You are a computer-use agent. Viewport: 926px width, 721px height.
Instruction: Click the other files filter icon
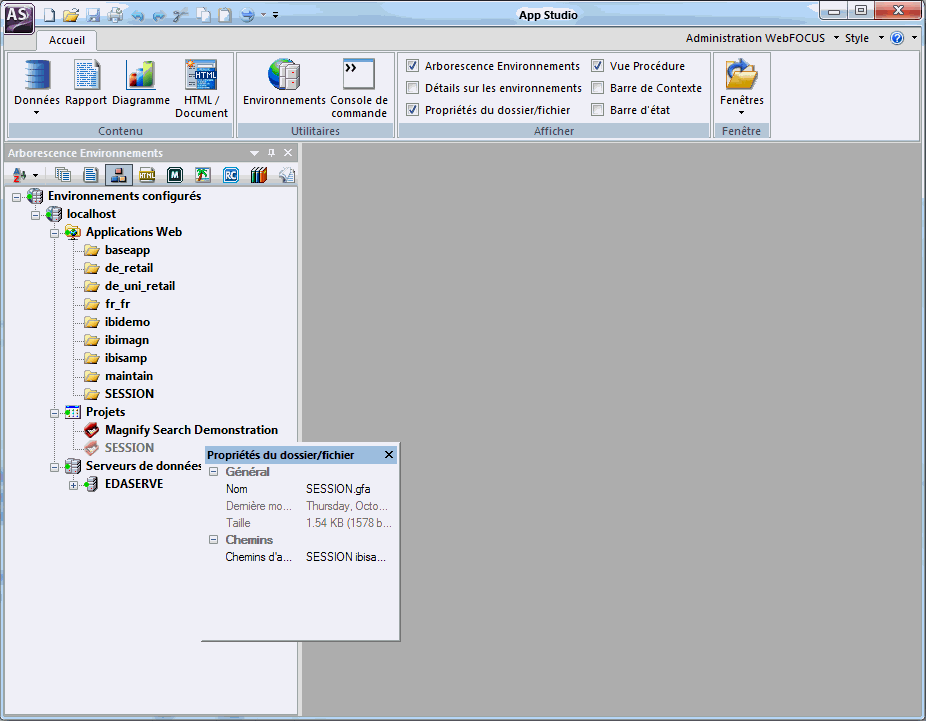286,175
